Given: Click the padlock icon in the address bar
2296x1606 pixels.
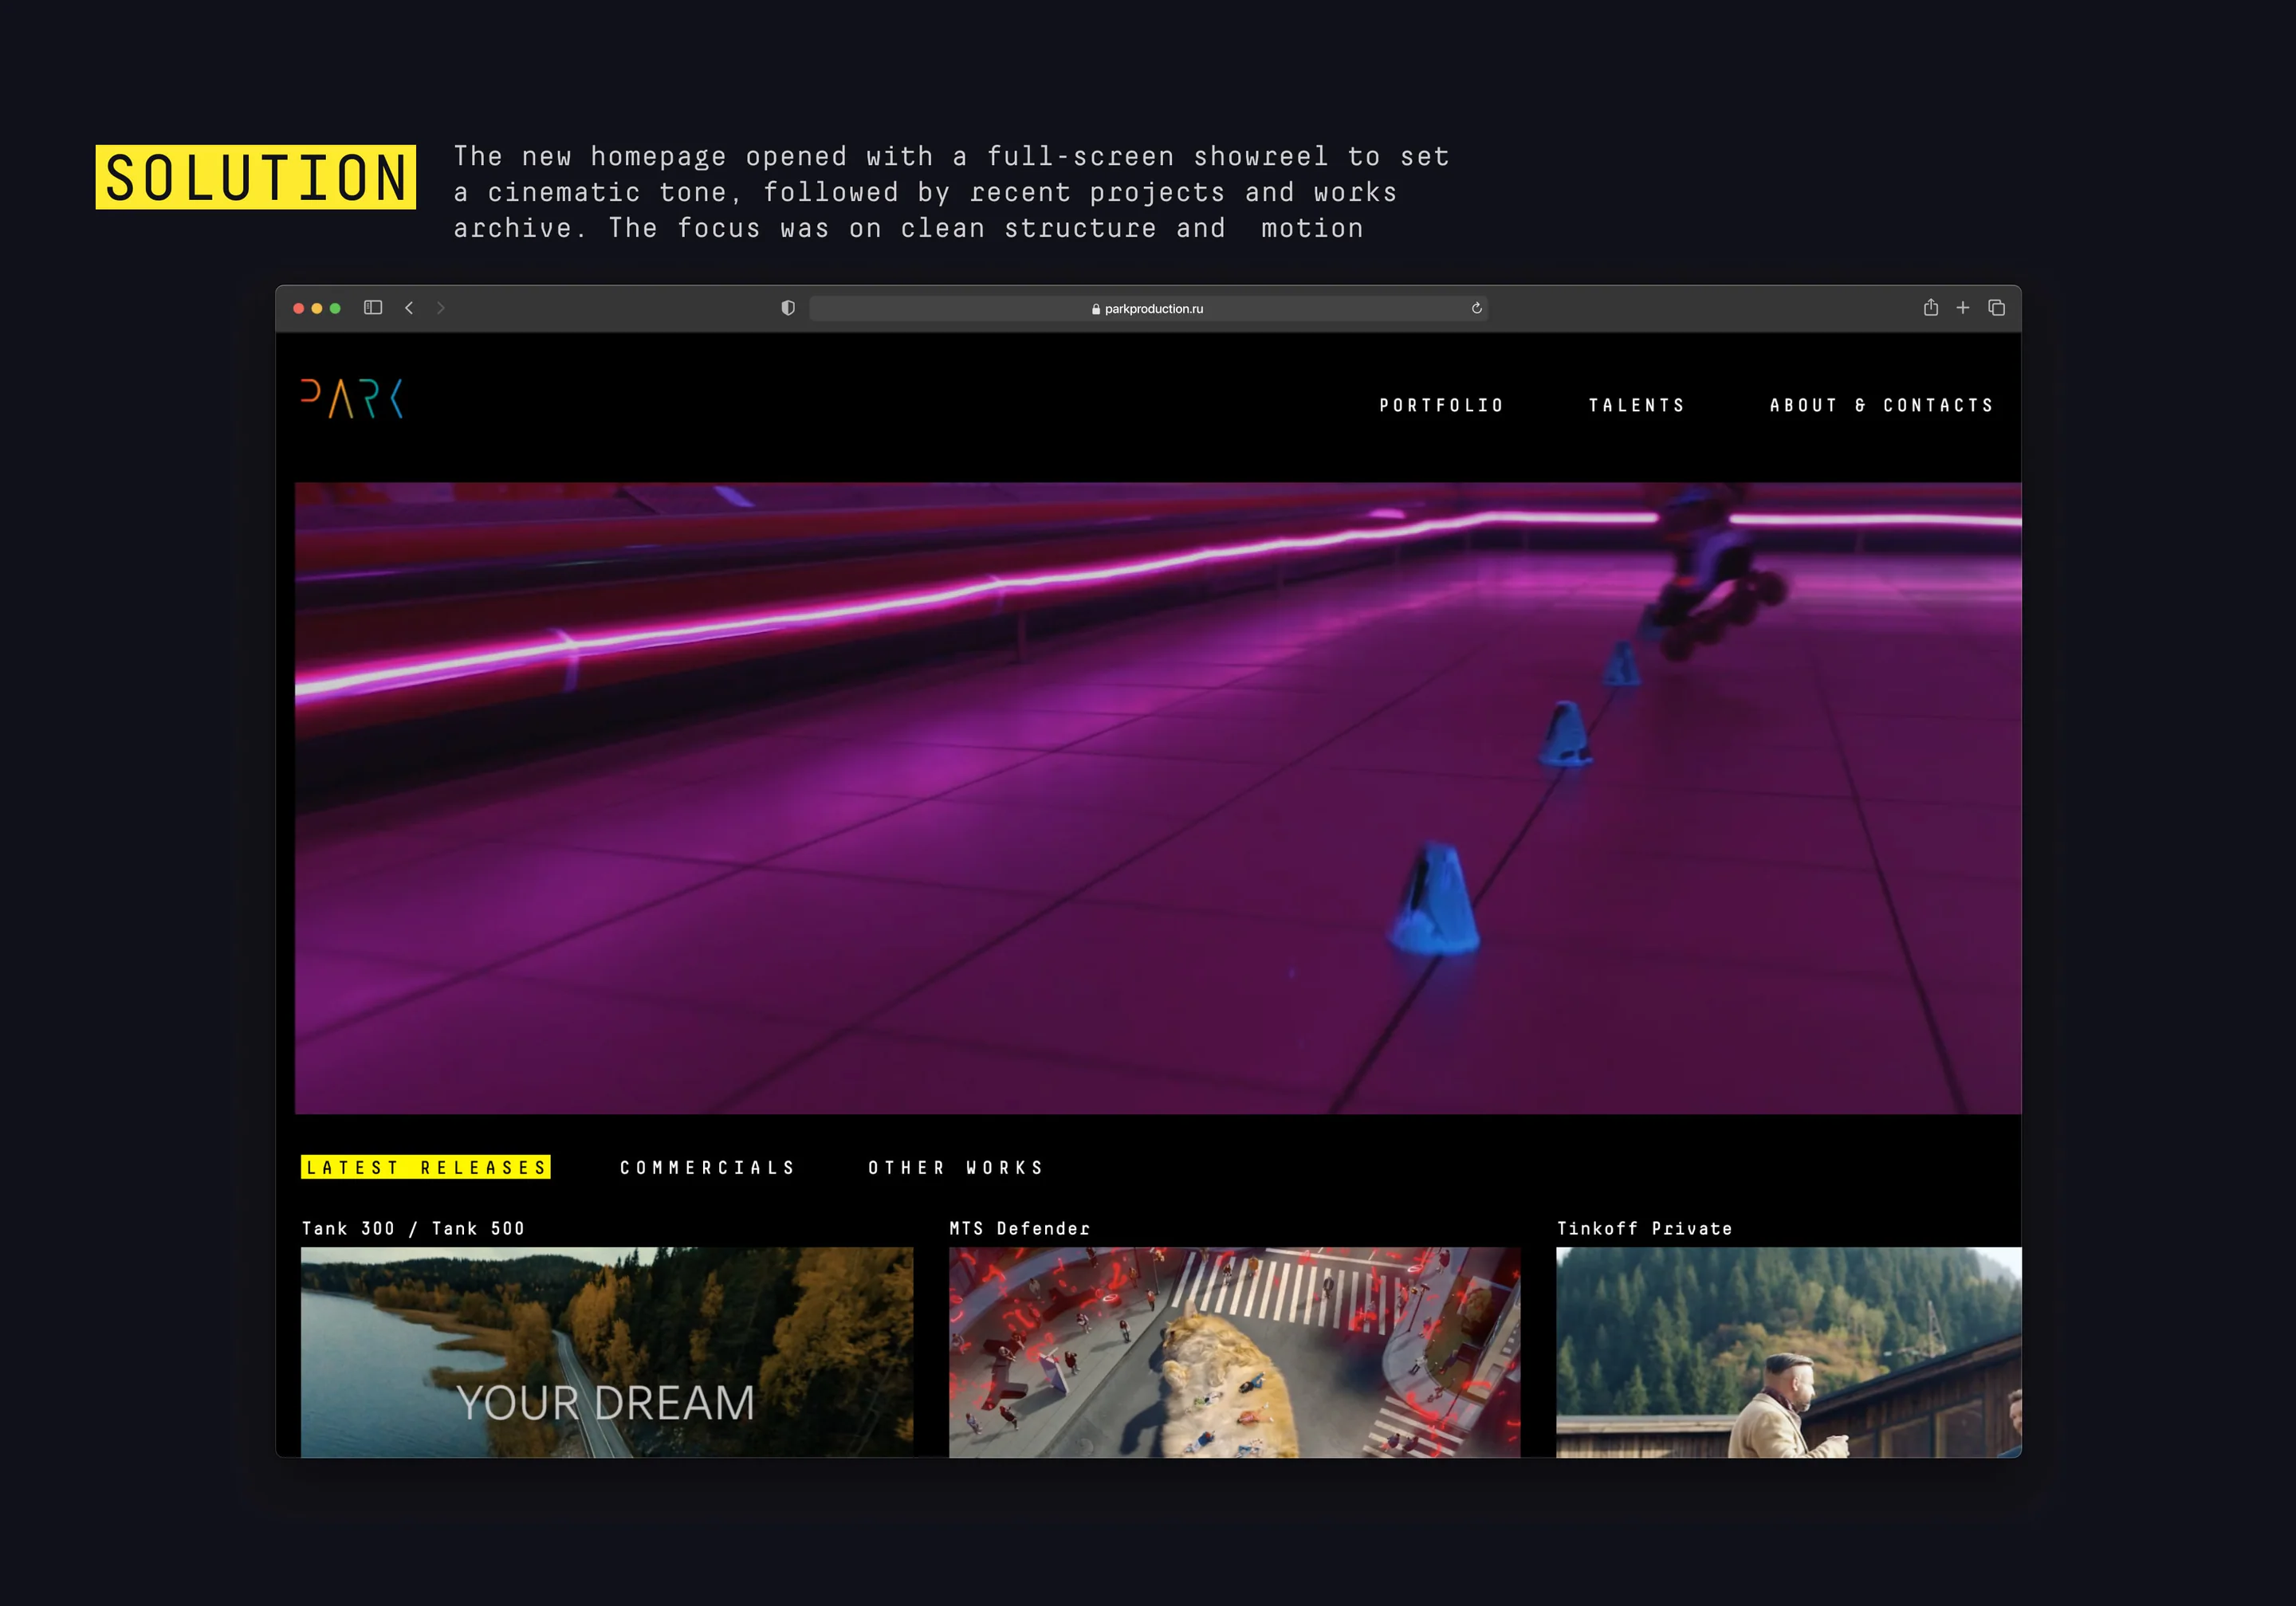Looking at the screenshot, I should (x=1096, y=309).
